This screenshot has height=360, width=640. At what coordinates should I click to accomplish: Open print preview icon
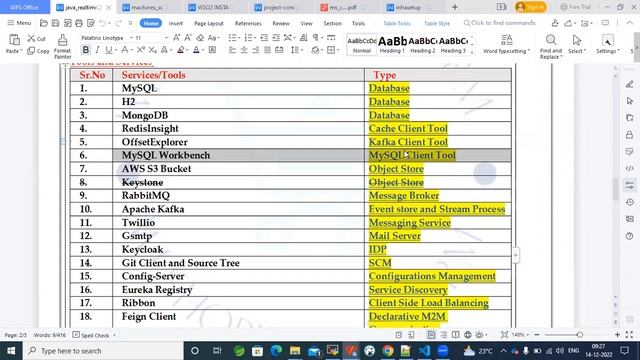point(91,23)
